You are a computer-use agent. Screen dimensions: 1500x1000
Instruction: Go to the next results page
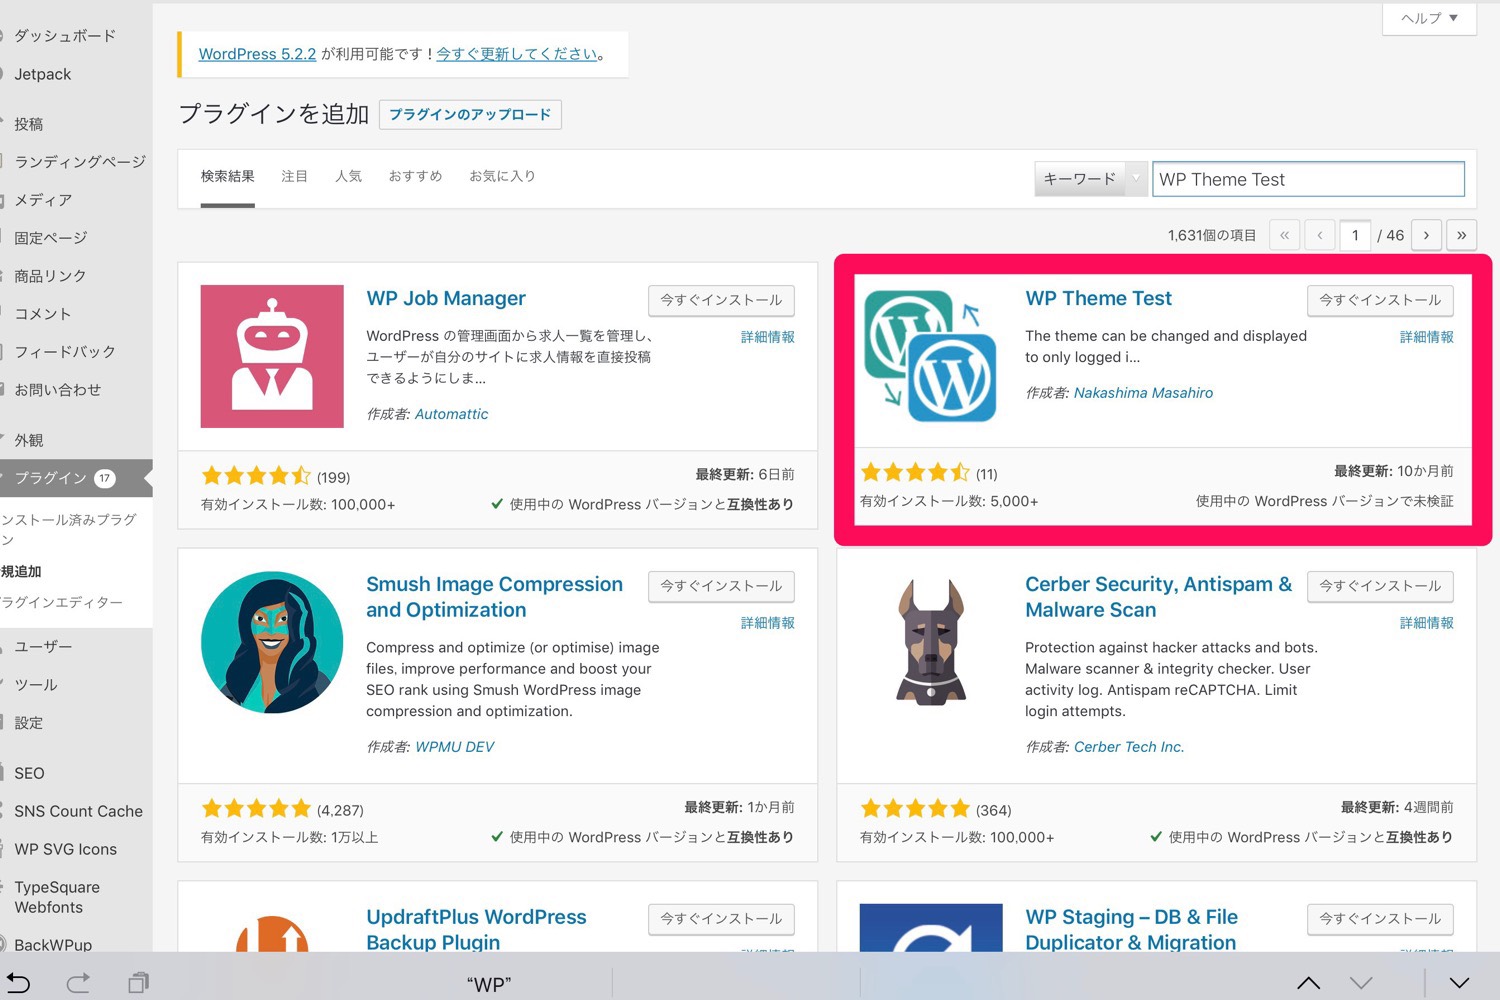[x=1426, y=235]
